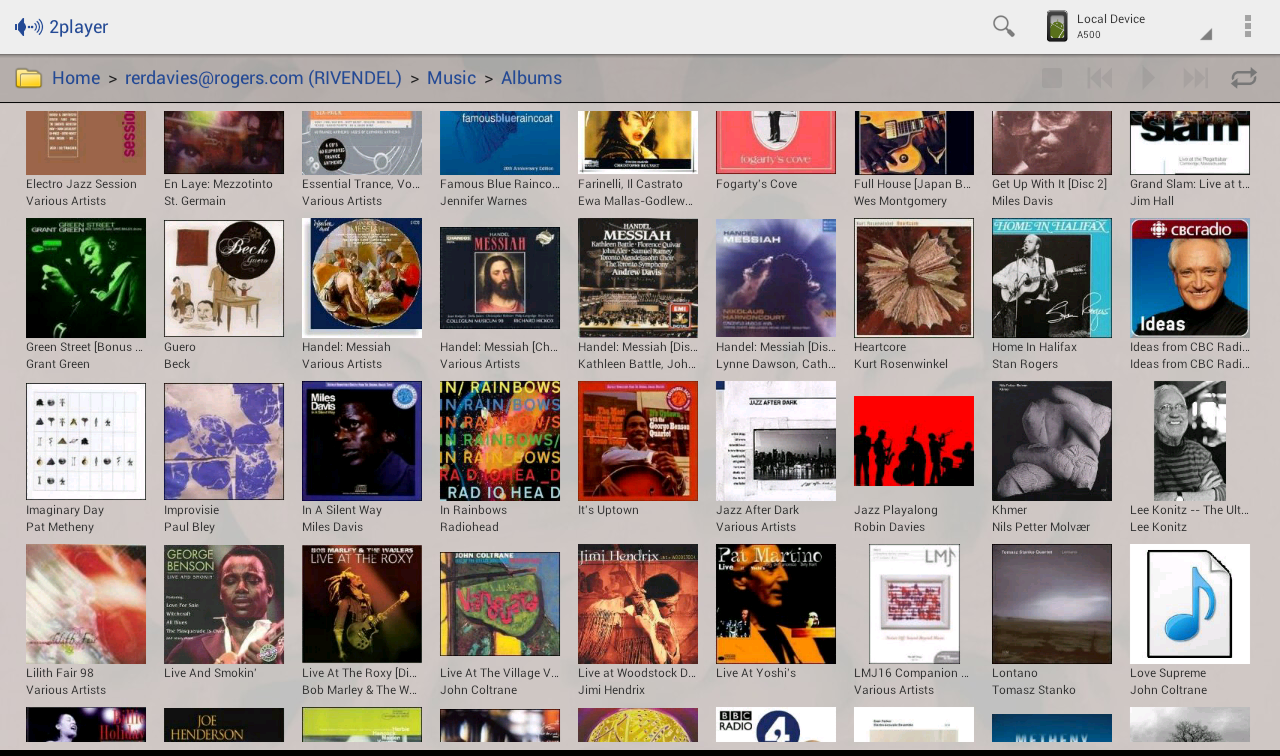This screenshot has width=1280, height=756.
Task: Open the search magnifier icon
Action: click(x=1003, y=26)
